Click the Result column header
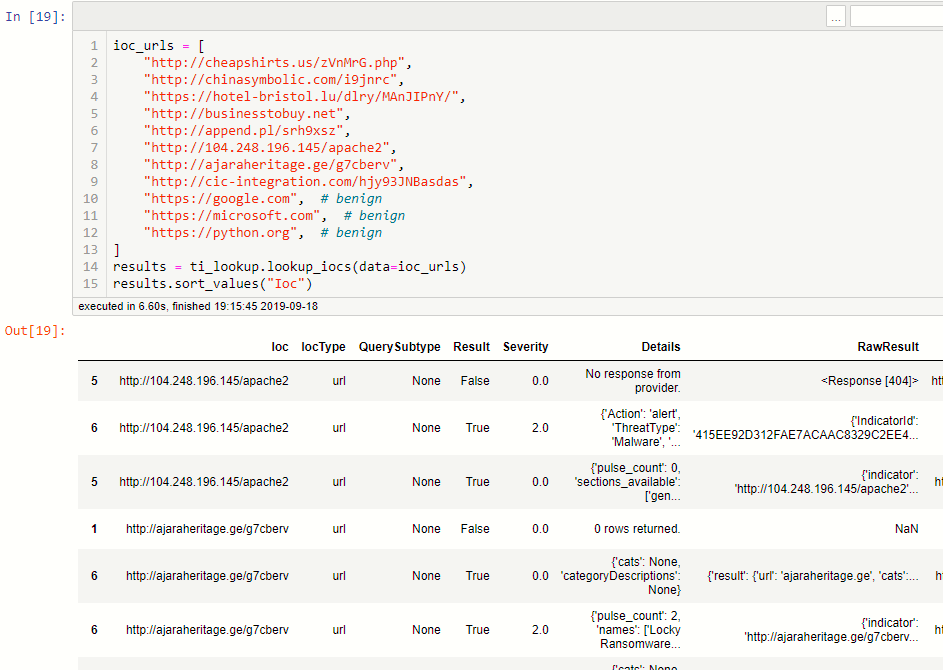Image resolution: width=943 pixels, height=670 pixels. (x=471, y=347)
